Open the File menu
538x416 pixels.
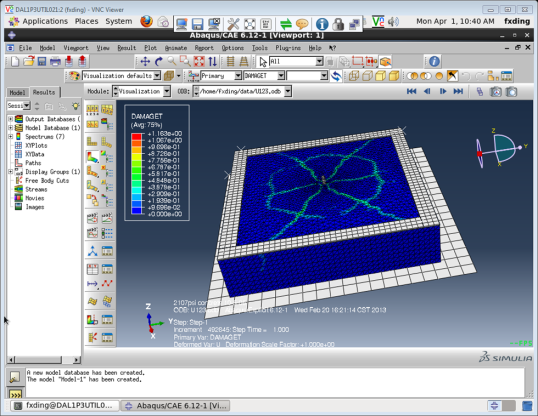coord(25,48)
